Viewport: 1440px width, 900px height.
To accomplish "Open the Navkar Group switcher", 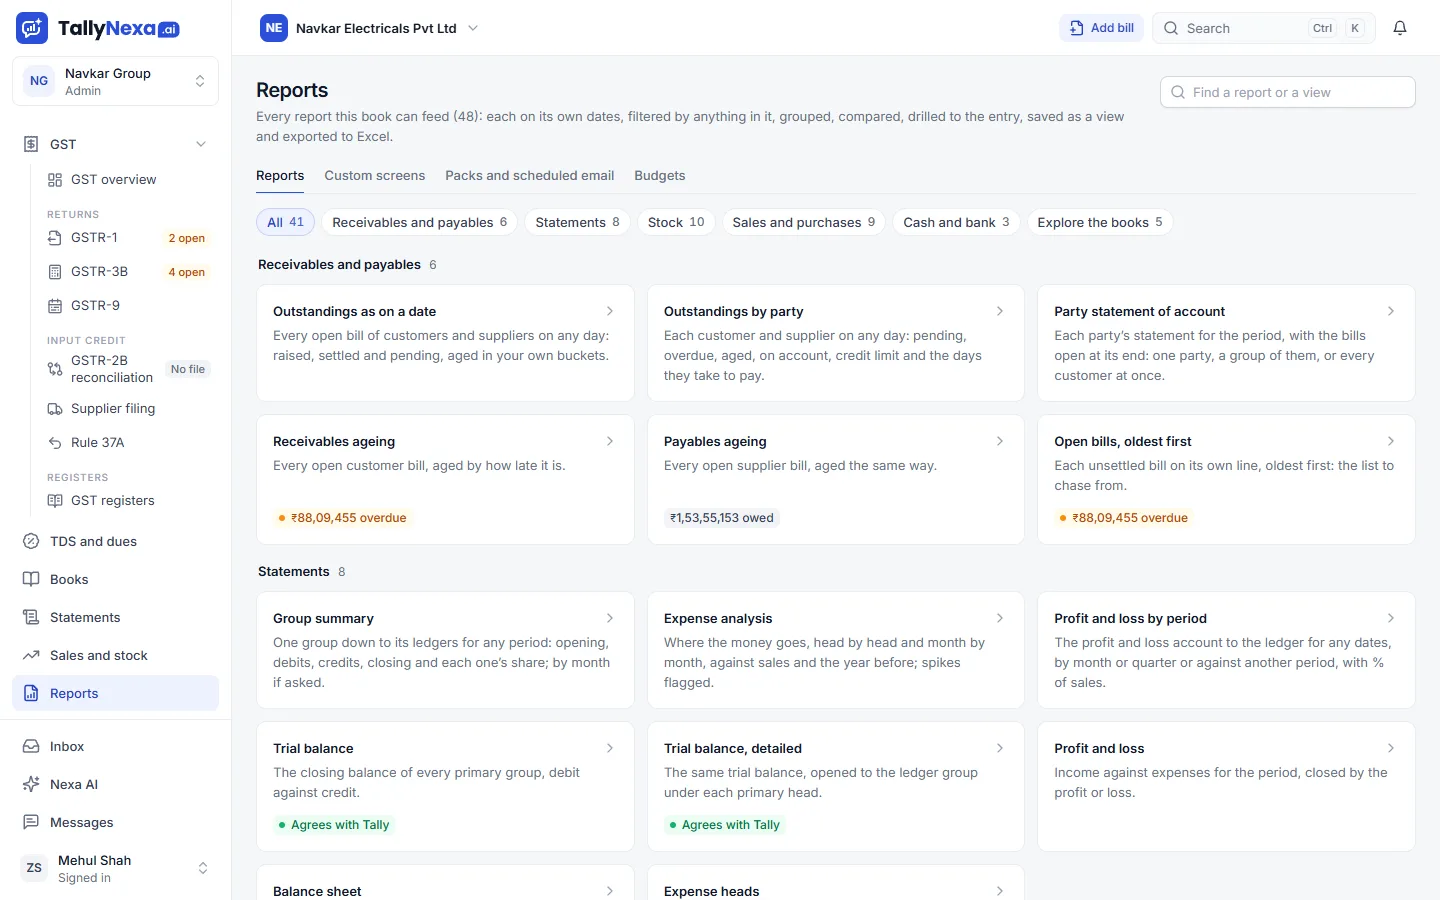I will [x=115, y=81].
